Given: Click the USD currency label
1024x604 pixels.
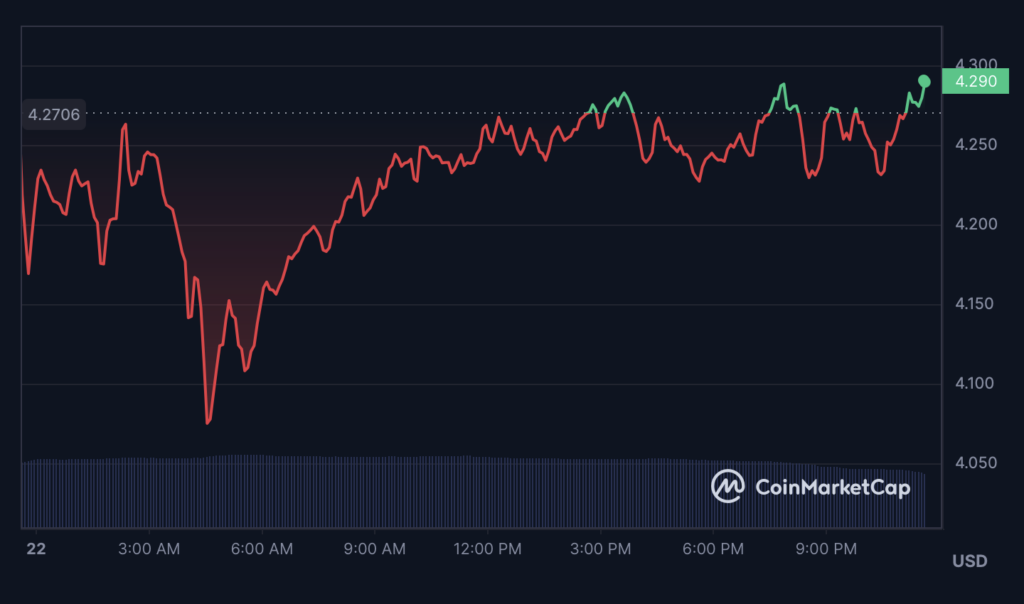Looking at the screenshot, I should tap(970, 561).
